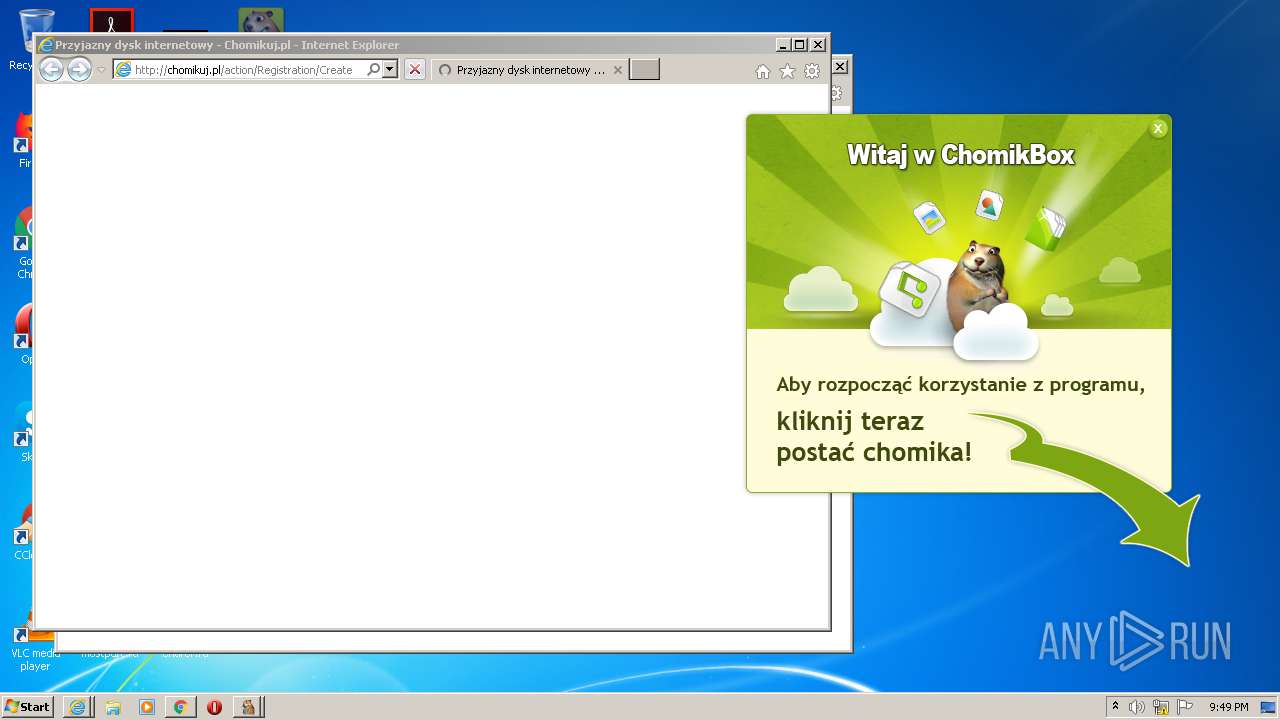Viewport: 1280px width, 720px height.
Task: Open a new blank tab
Action: 644,70
